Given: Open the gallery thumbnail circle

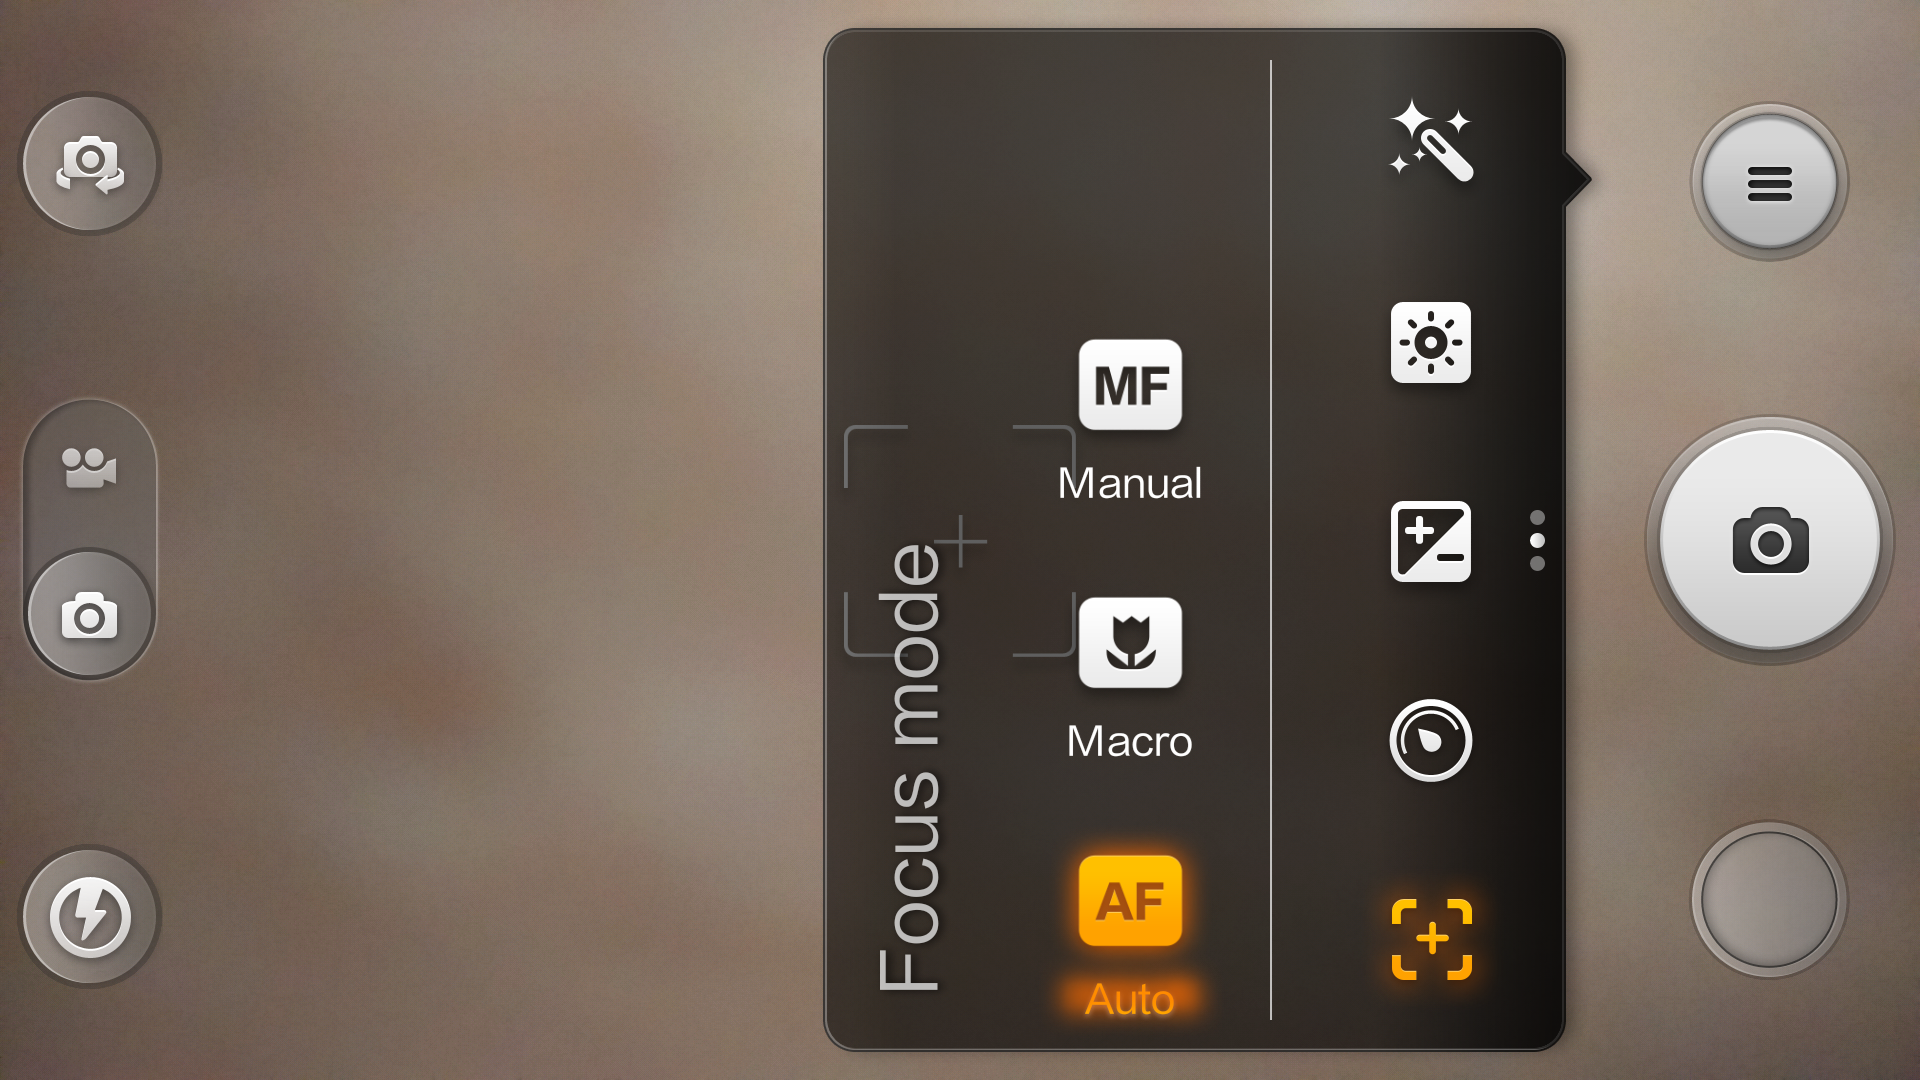Looking at the screenshot, I should click(1770, 900).
